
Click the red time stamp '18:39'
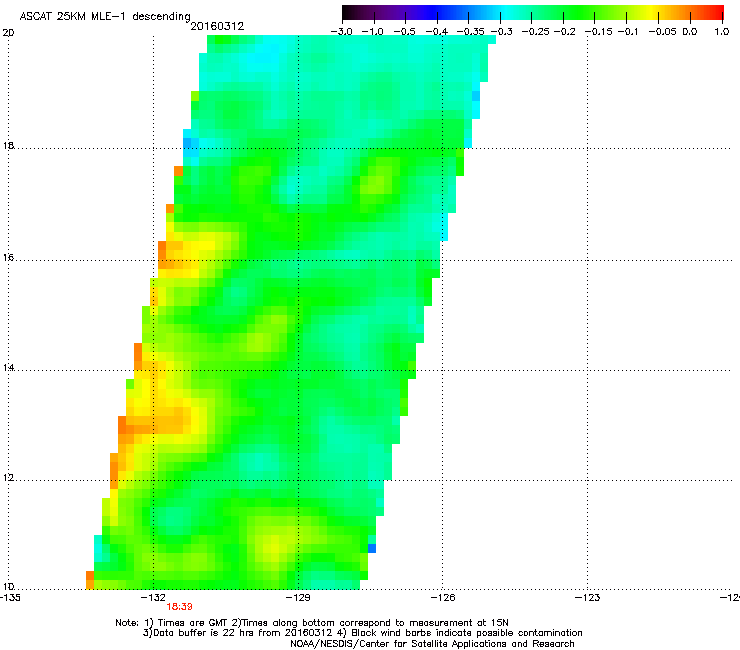179,607
